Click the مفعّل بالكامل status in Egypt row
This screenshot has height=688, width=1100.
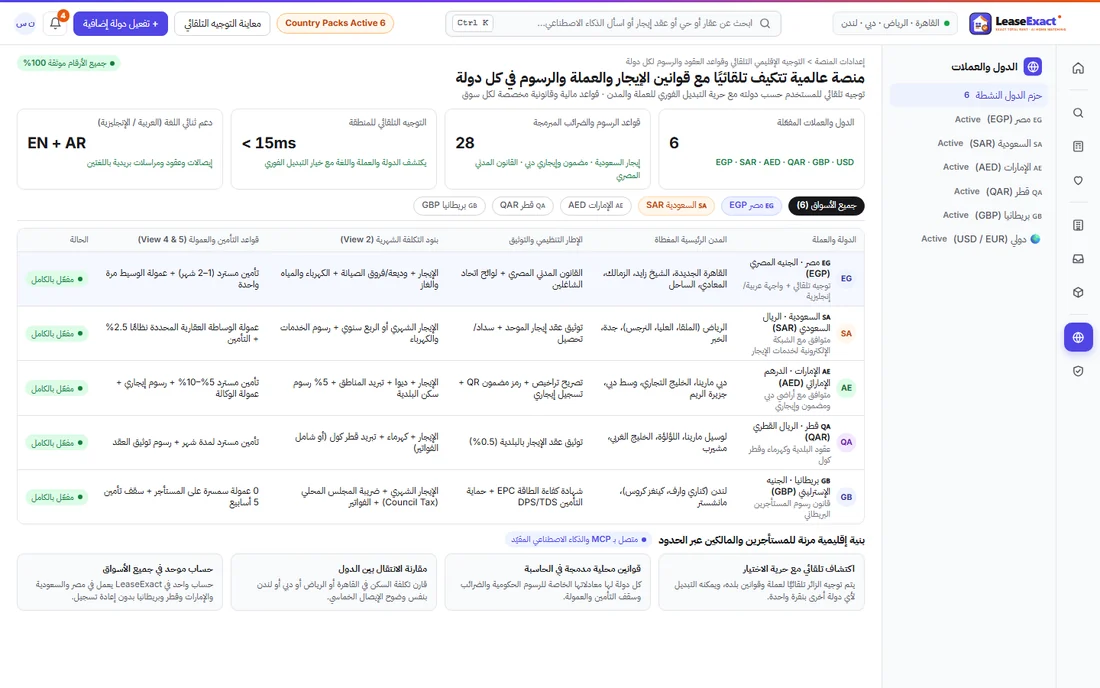[x=56, y=279]
